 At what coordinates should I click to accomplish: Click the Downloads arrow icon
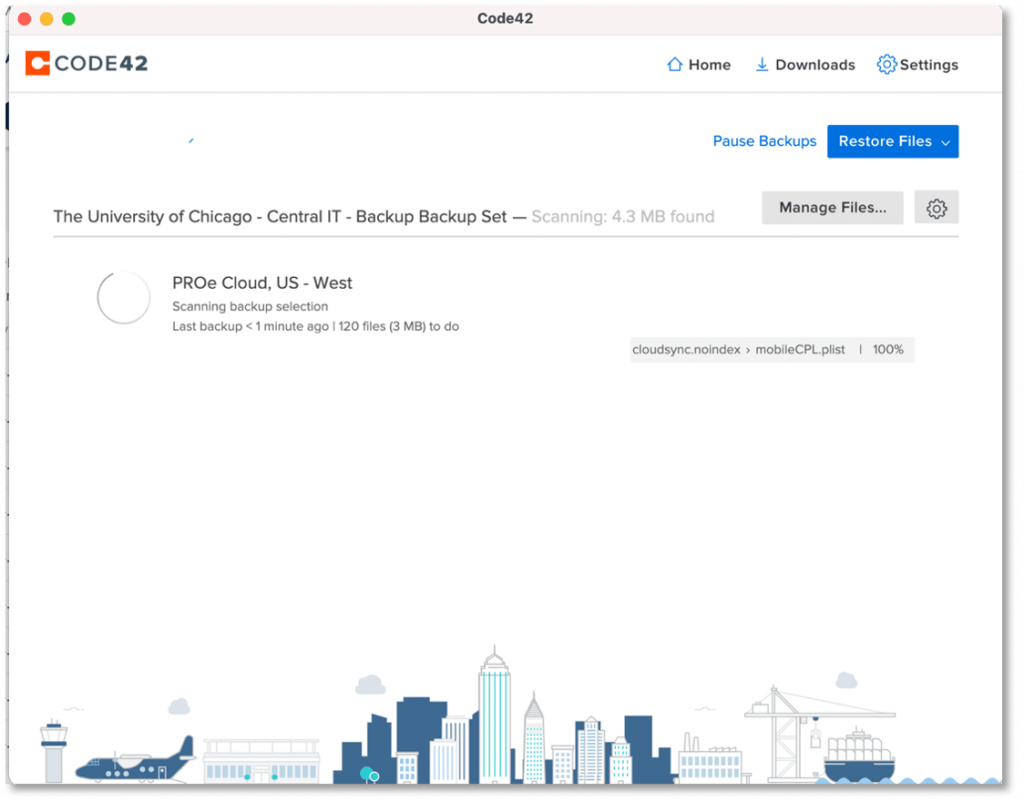[x=761, y=65]
